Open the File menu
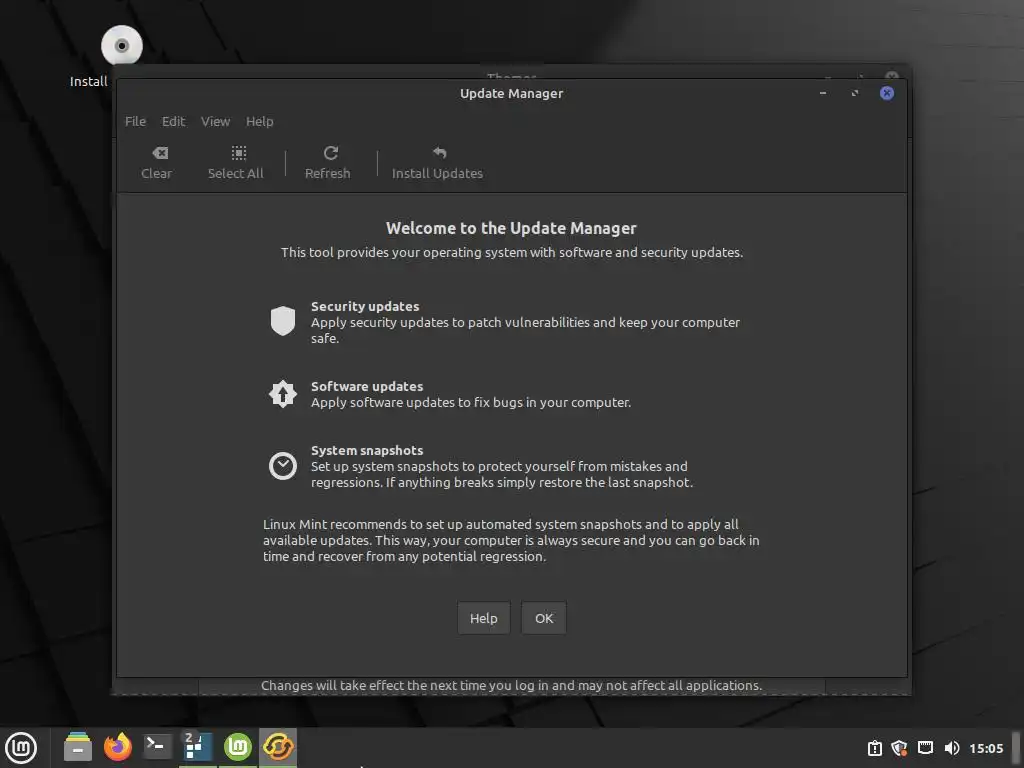 click(x=135, y=121)
